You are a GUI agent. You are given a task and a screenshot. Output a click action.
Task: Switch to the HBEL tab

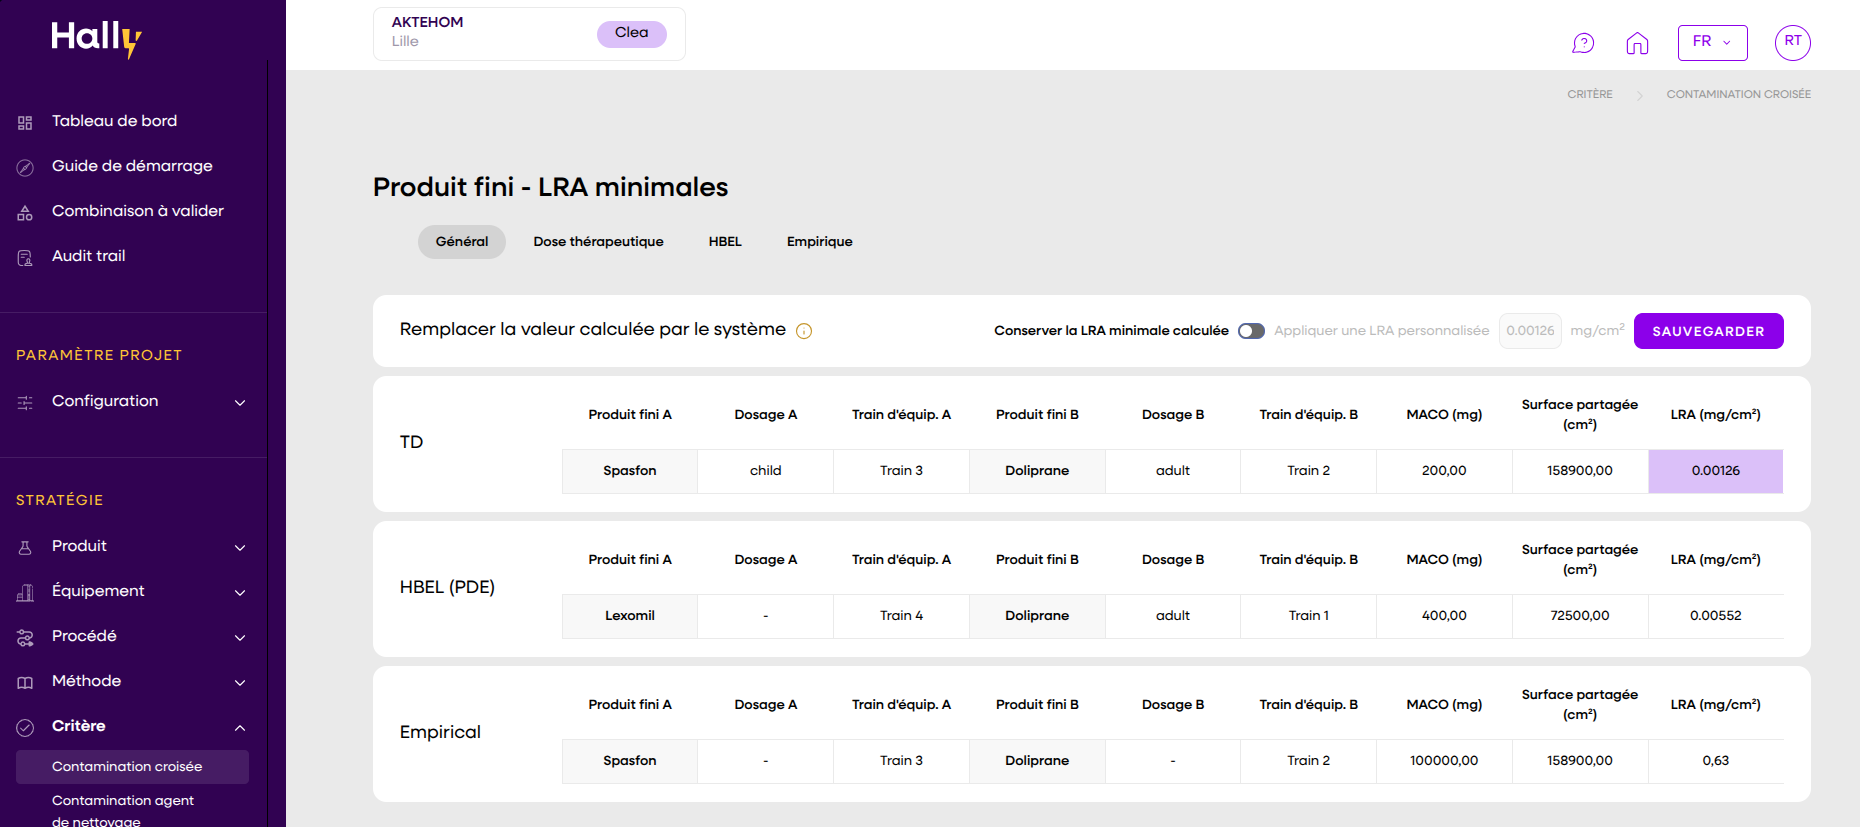pos(725,242)
